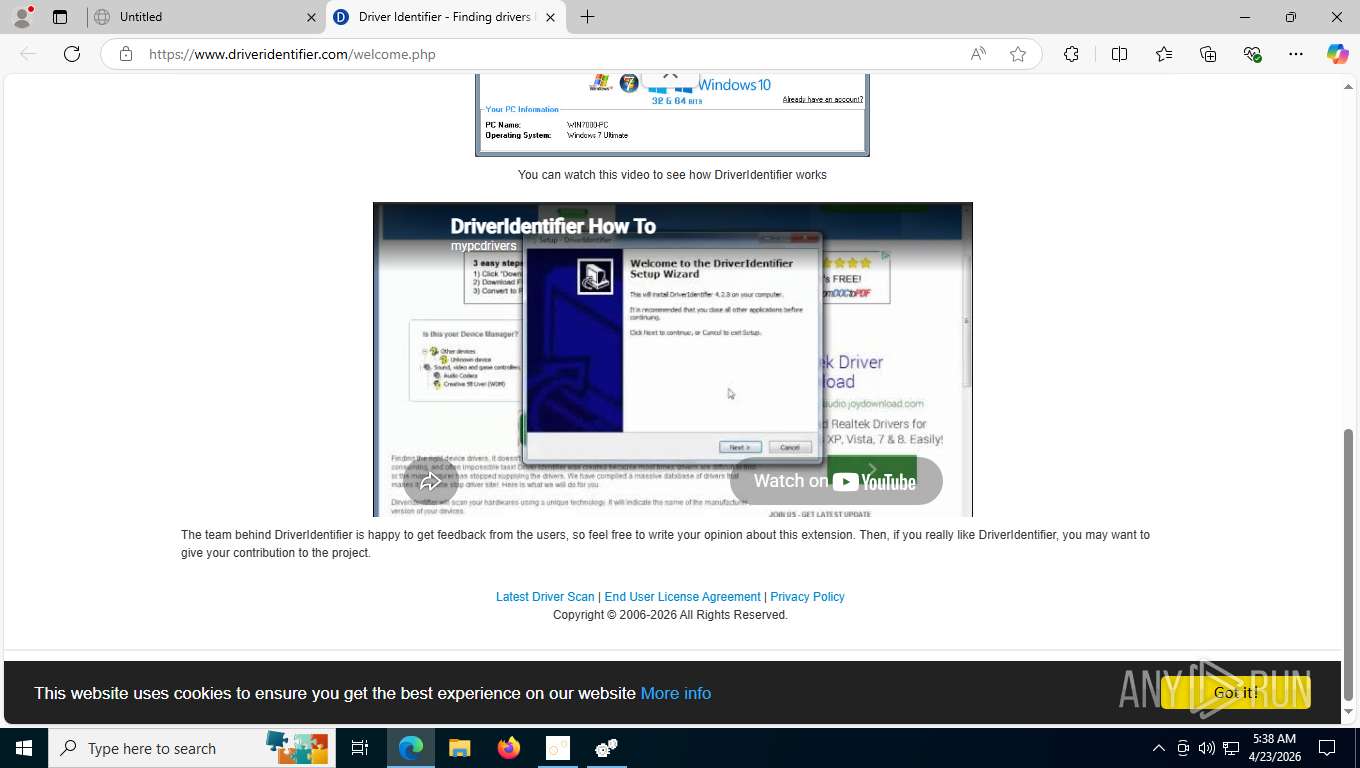
Task: View site information lock icon
Action: tap(126, 54)
